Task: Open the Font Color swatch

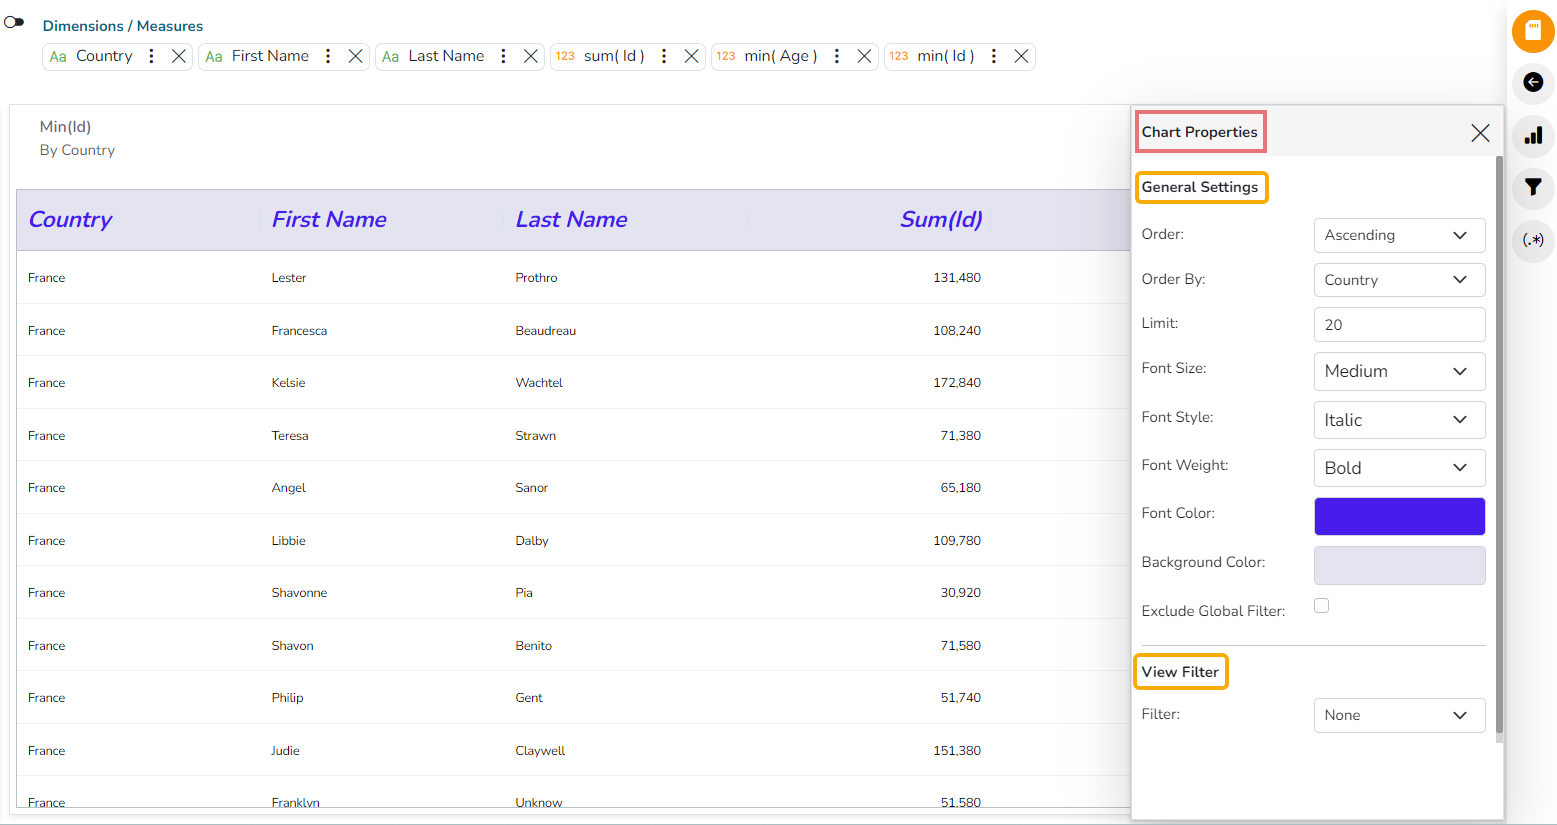Action: click(x=1398, y=516)
